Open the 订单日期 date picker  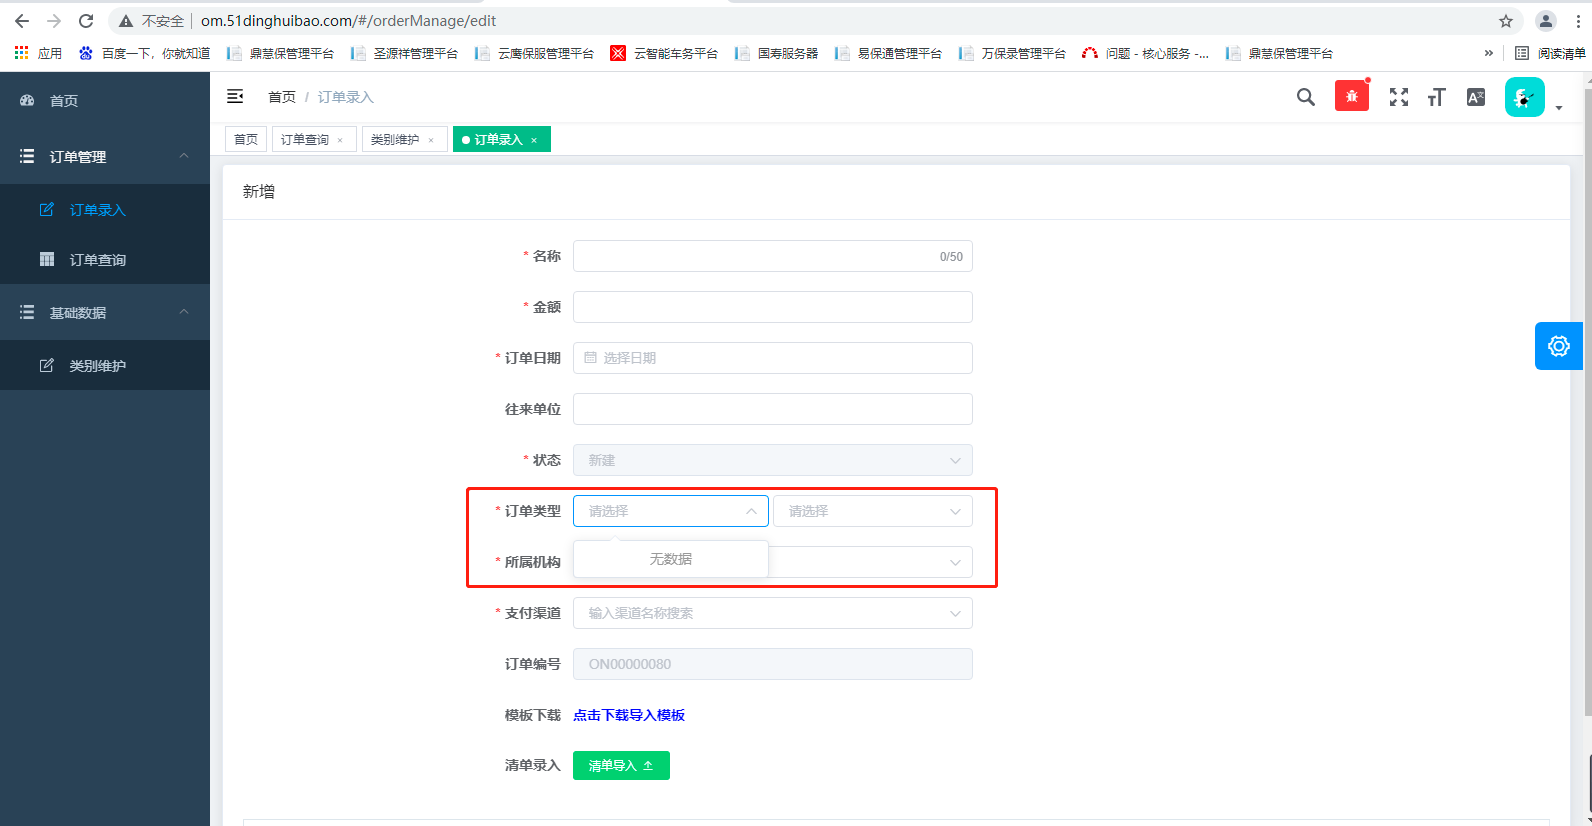[773, 358]
